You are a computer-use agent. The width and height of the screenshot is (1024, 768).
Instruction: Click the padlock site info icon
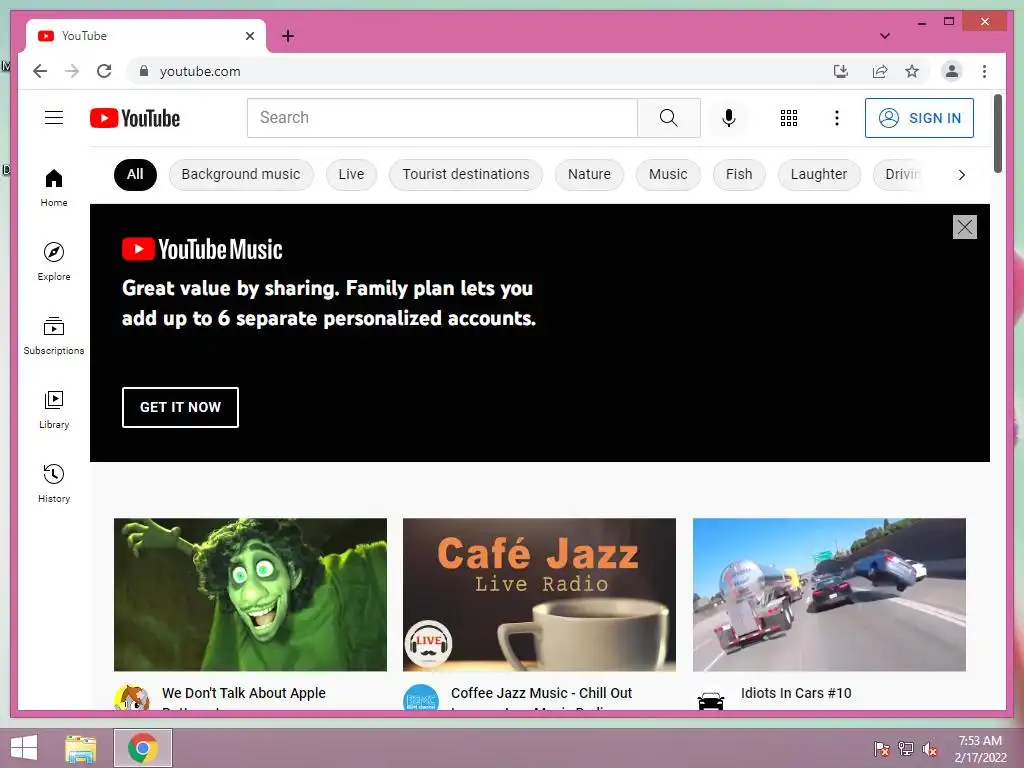144,71
